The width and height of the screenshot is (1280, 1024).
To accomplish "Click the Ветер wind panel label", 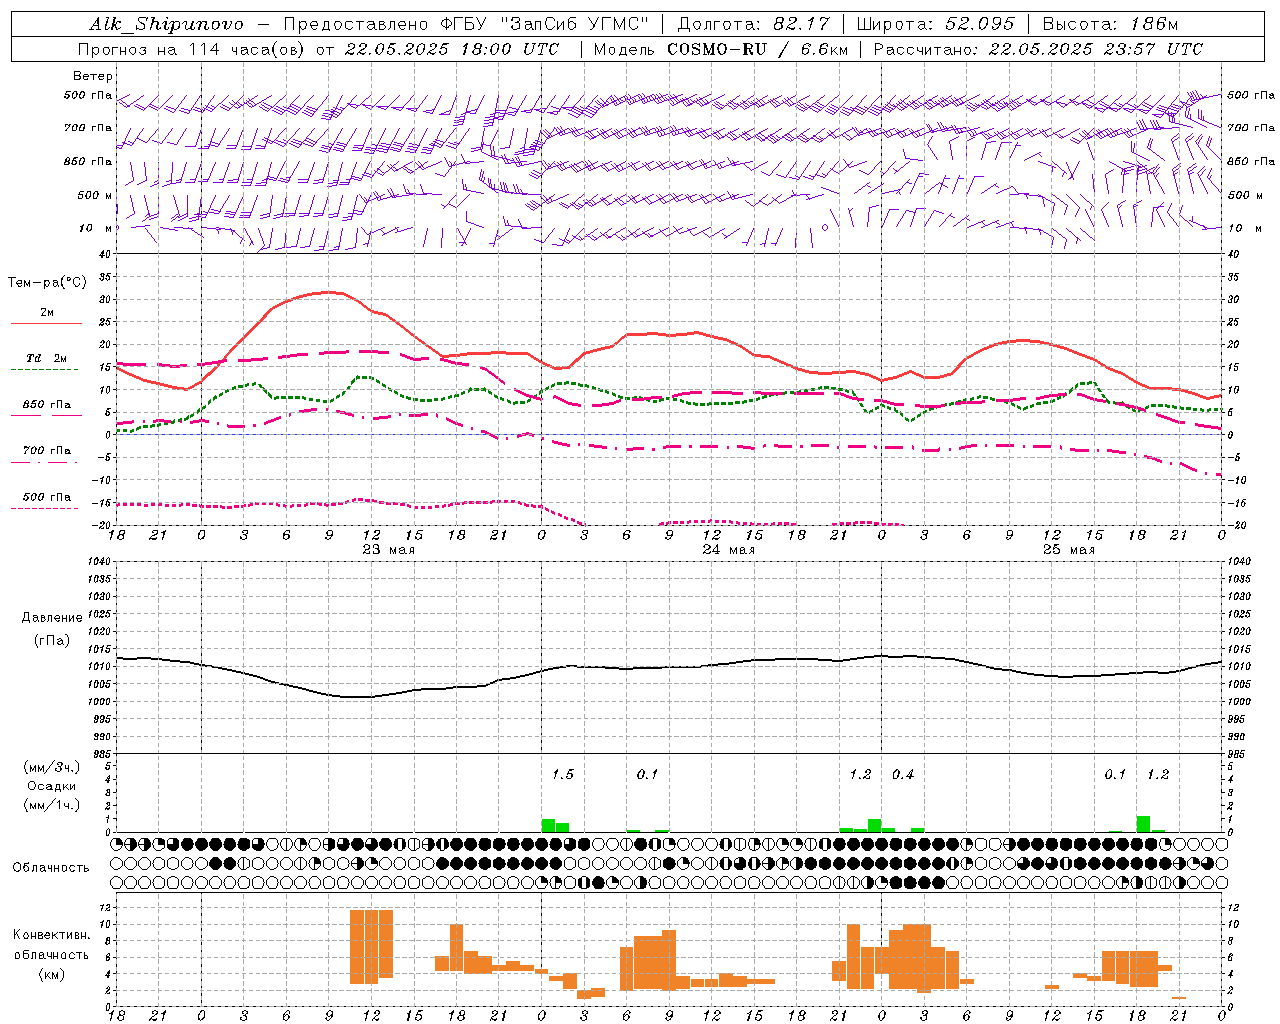I will 93,76.
